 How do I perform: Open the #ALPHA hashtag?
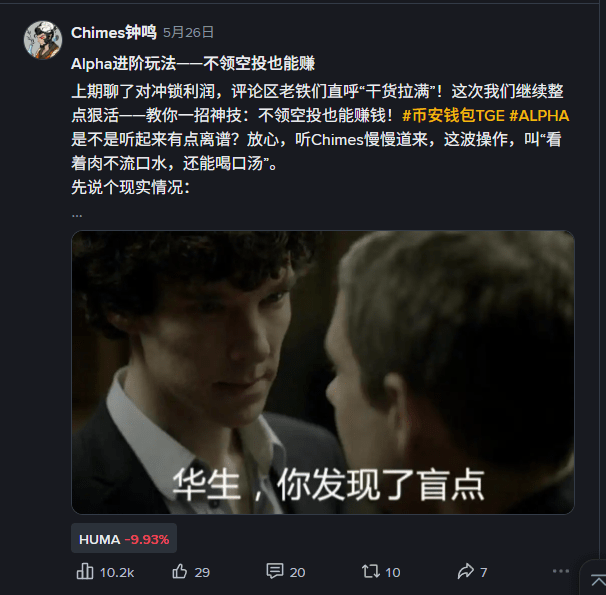click(539, 116)
